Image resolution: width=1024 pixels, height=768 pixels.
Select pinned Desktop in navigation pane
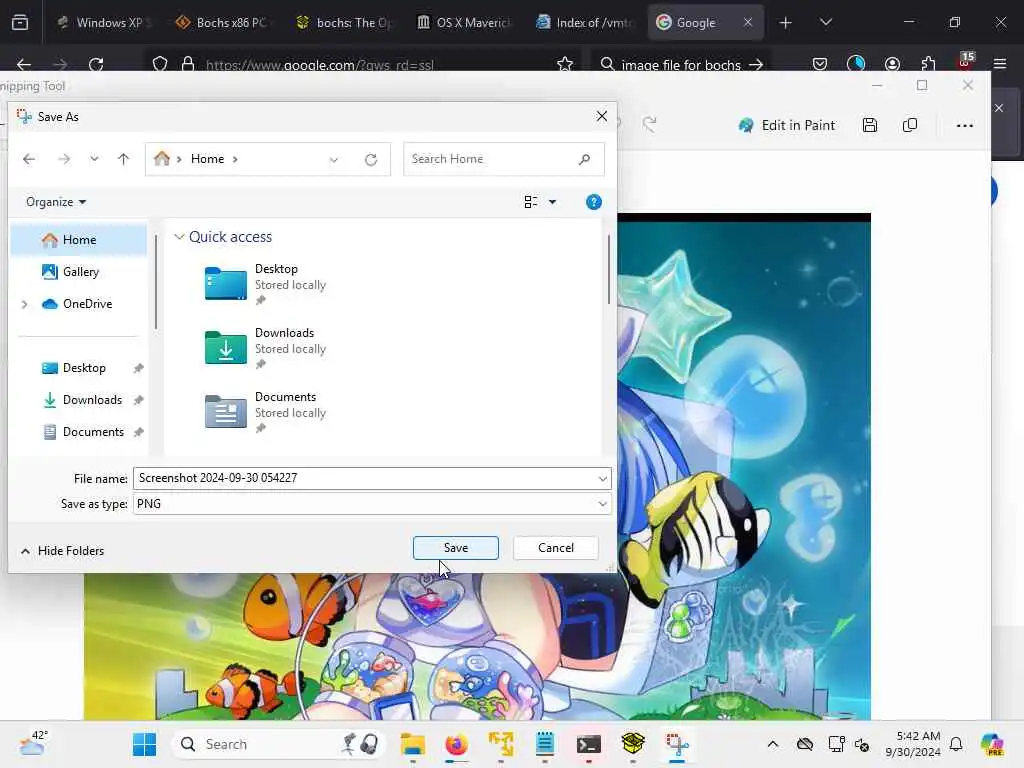click(84, 368)
